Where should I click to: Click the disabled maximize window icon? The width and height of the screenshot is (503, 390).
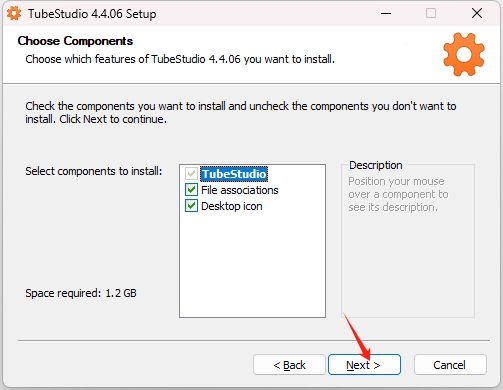[431, 13]
